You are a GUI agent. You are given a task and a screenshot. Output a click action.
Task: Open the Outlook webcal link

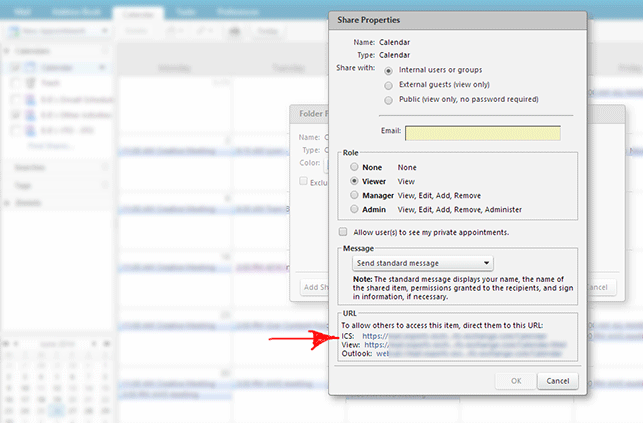pyautogui.click(x=469, y=353)
